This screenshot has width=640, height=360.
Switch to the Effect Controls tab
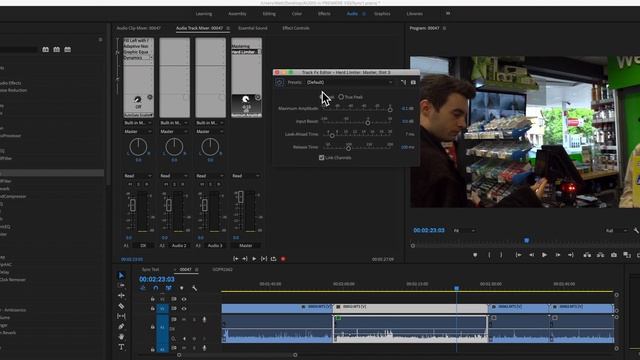(296, 28)
